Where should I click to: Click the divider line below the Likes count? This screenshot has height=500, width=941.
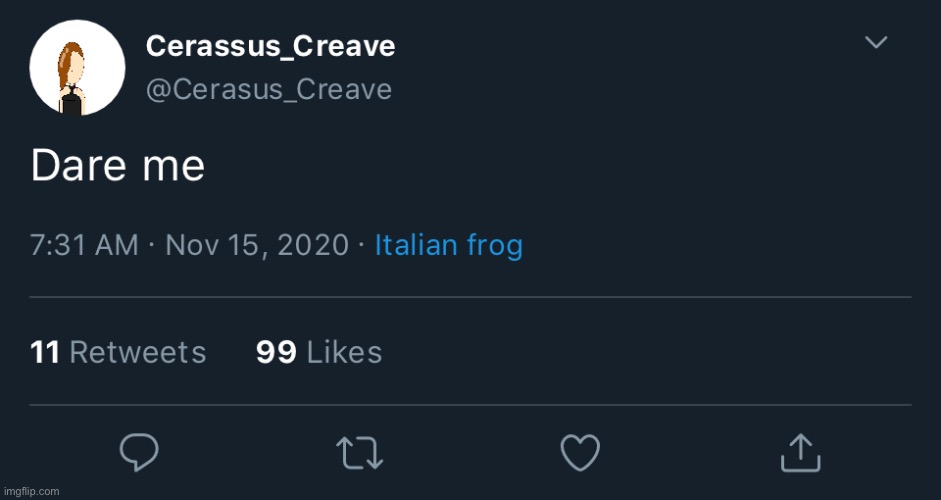pyautogui.click(x=470, y=405)
